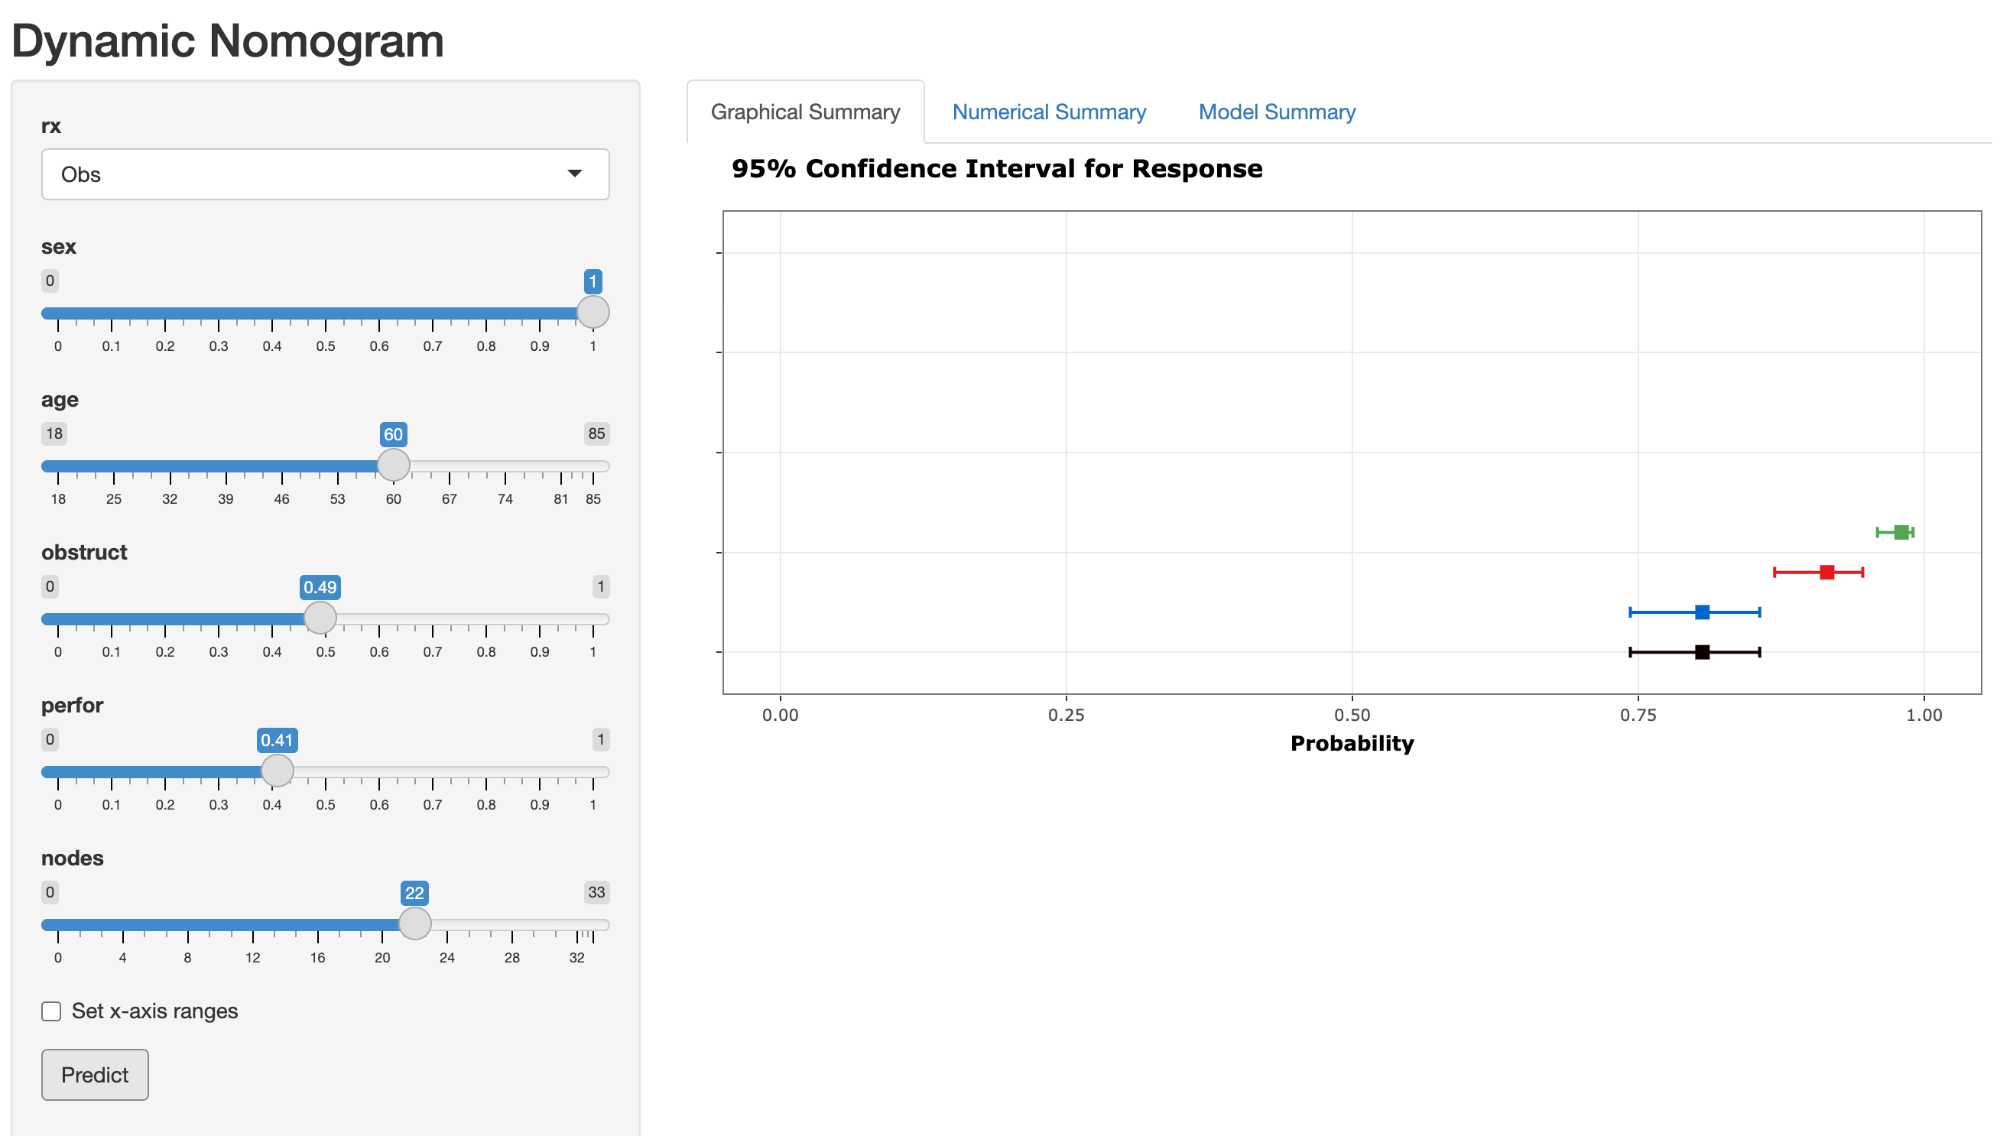The image size is (2000, 1136).
Task: Open the rx treatment dropdown
Action: click(325, 174)
